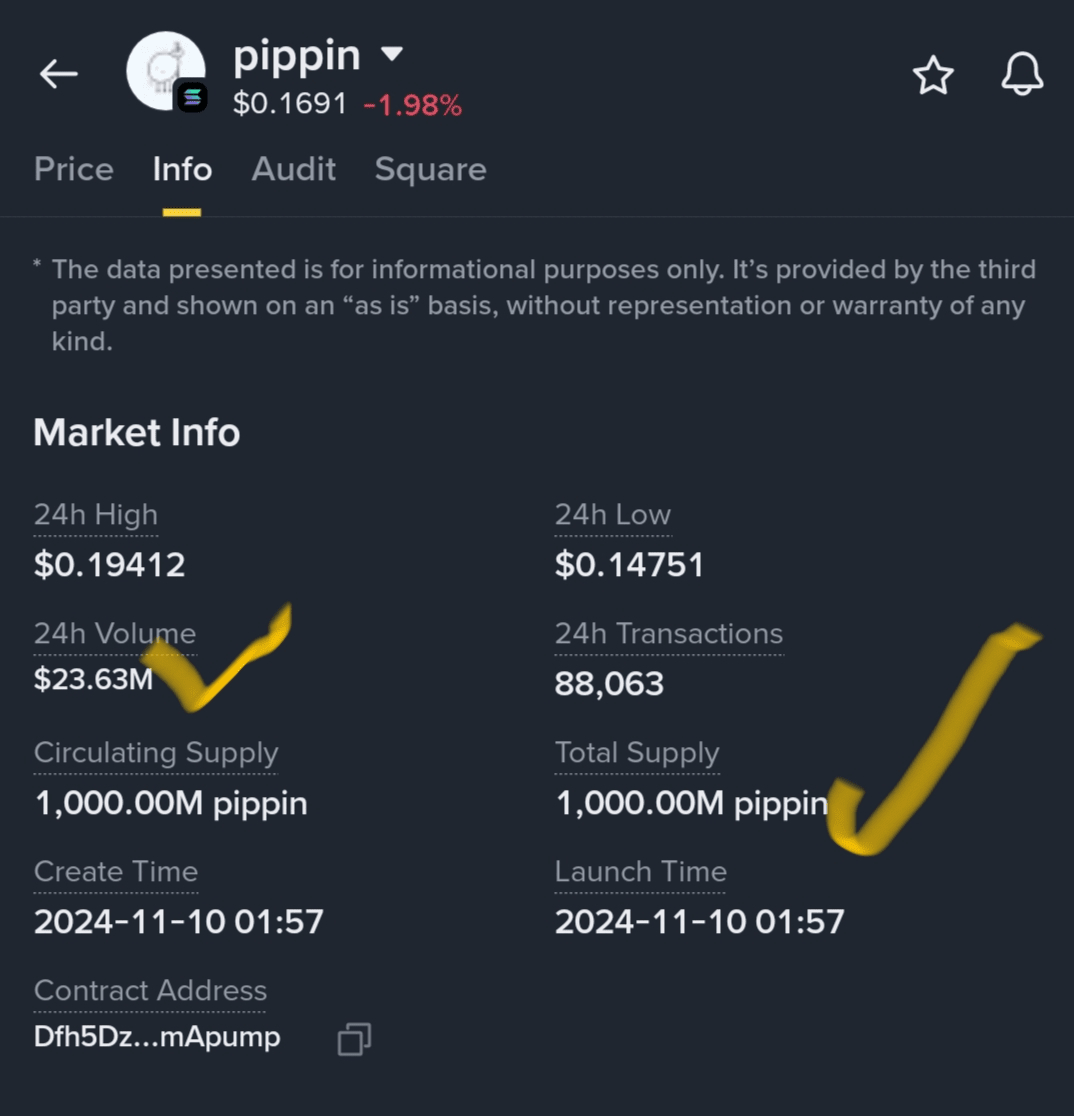
Task: Add pippin to favorites with star icon
Action: click(x=933, y=76)
